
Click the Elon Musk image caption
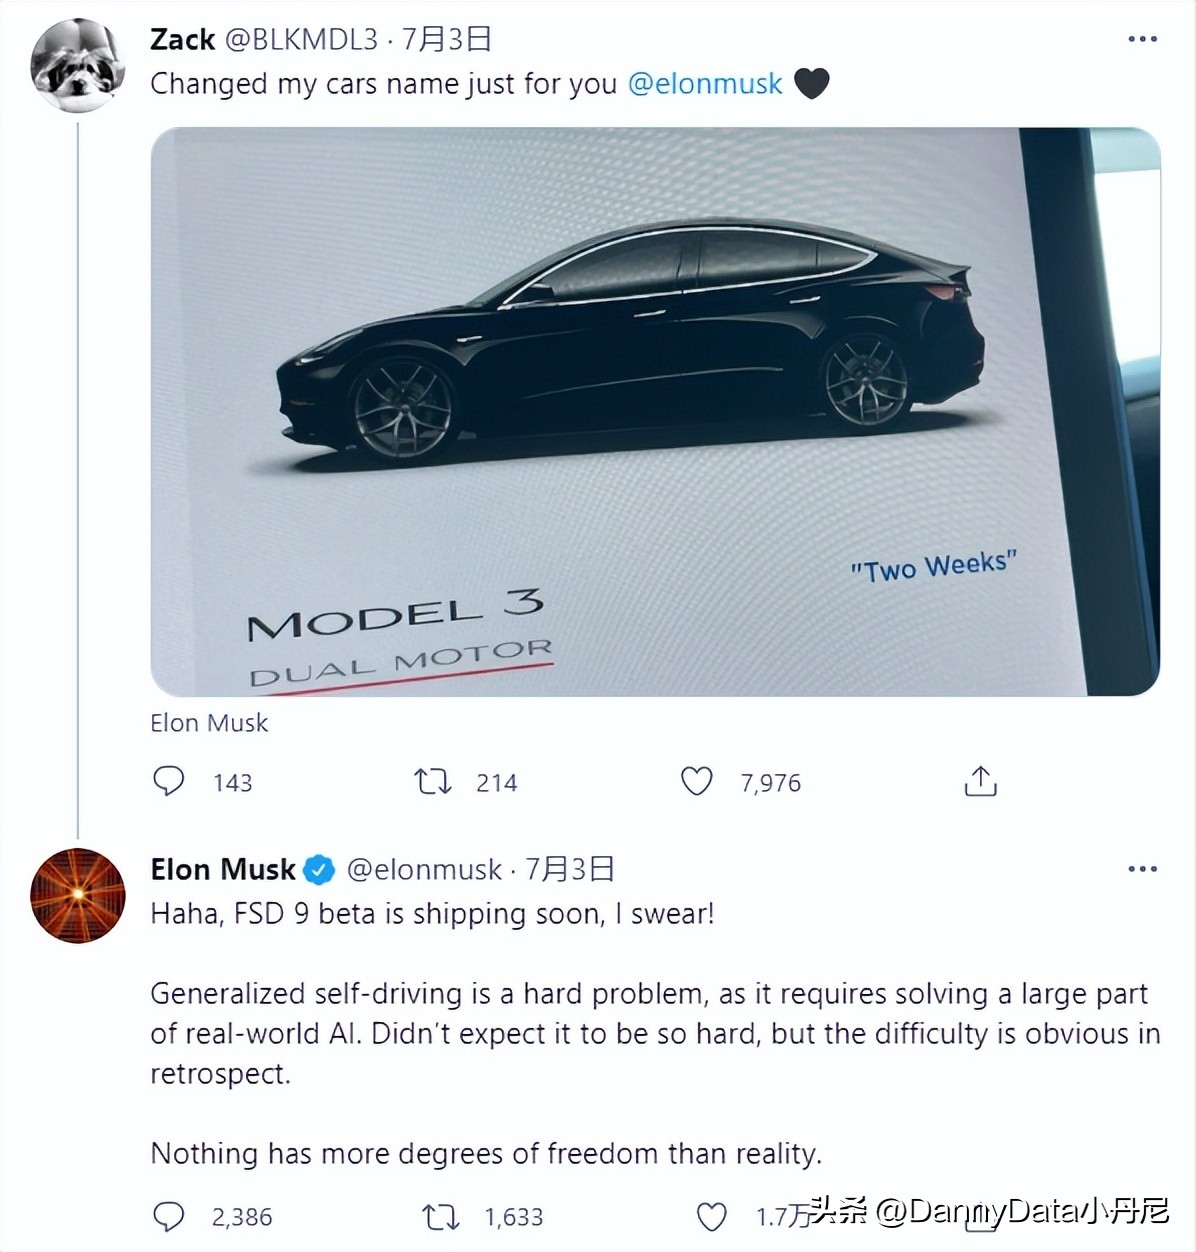click(209, 723)
